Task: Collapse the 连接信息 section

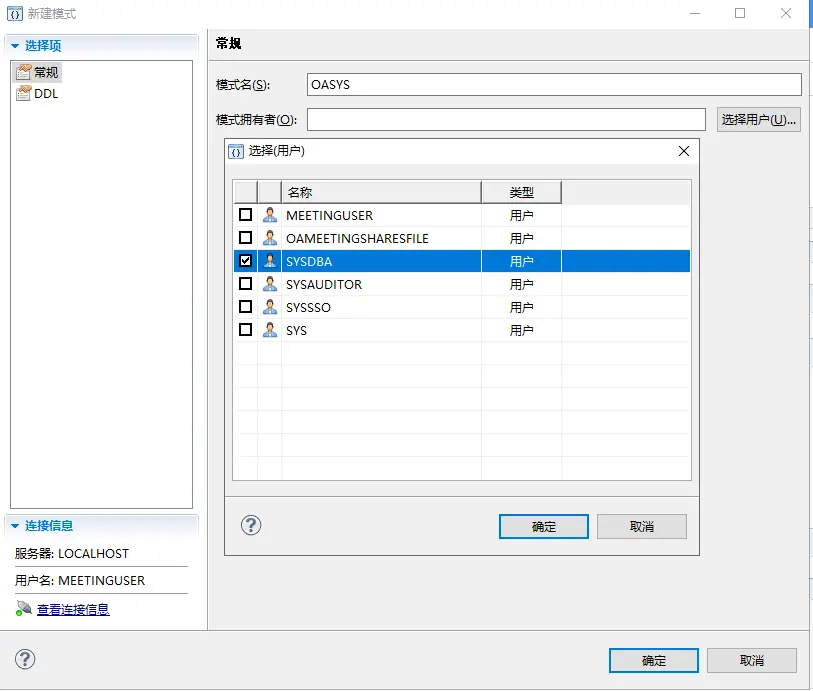Action: point(15,526)
